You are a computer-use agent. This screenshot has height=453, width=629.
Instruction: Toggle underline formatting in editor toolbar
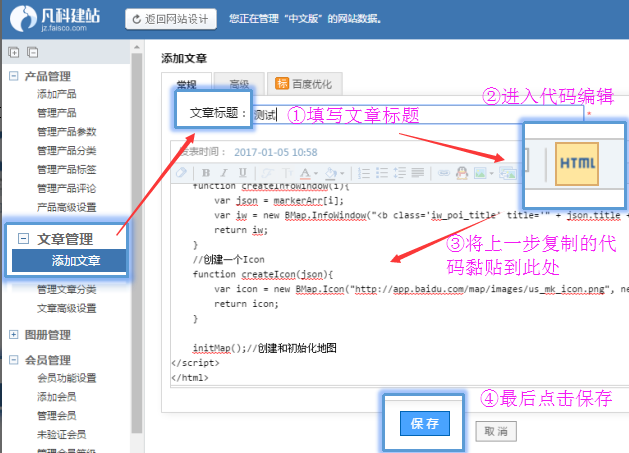(x=243, y=173)
